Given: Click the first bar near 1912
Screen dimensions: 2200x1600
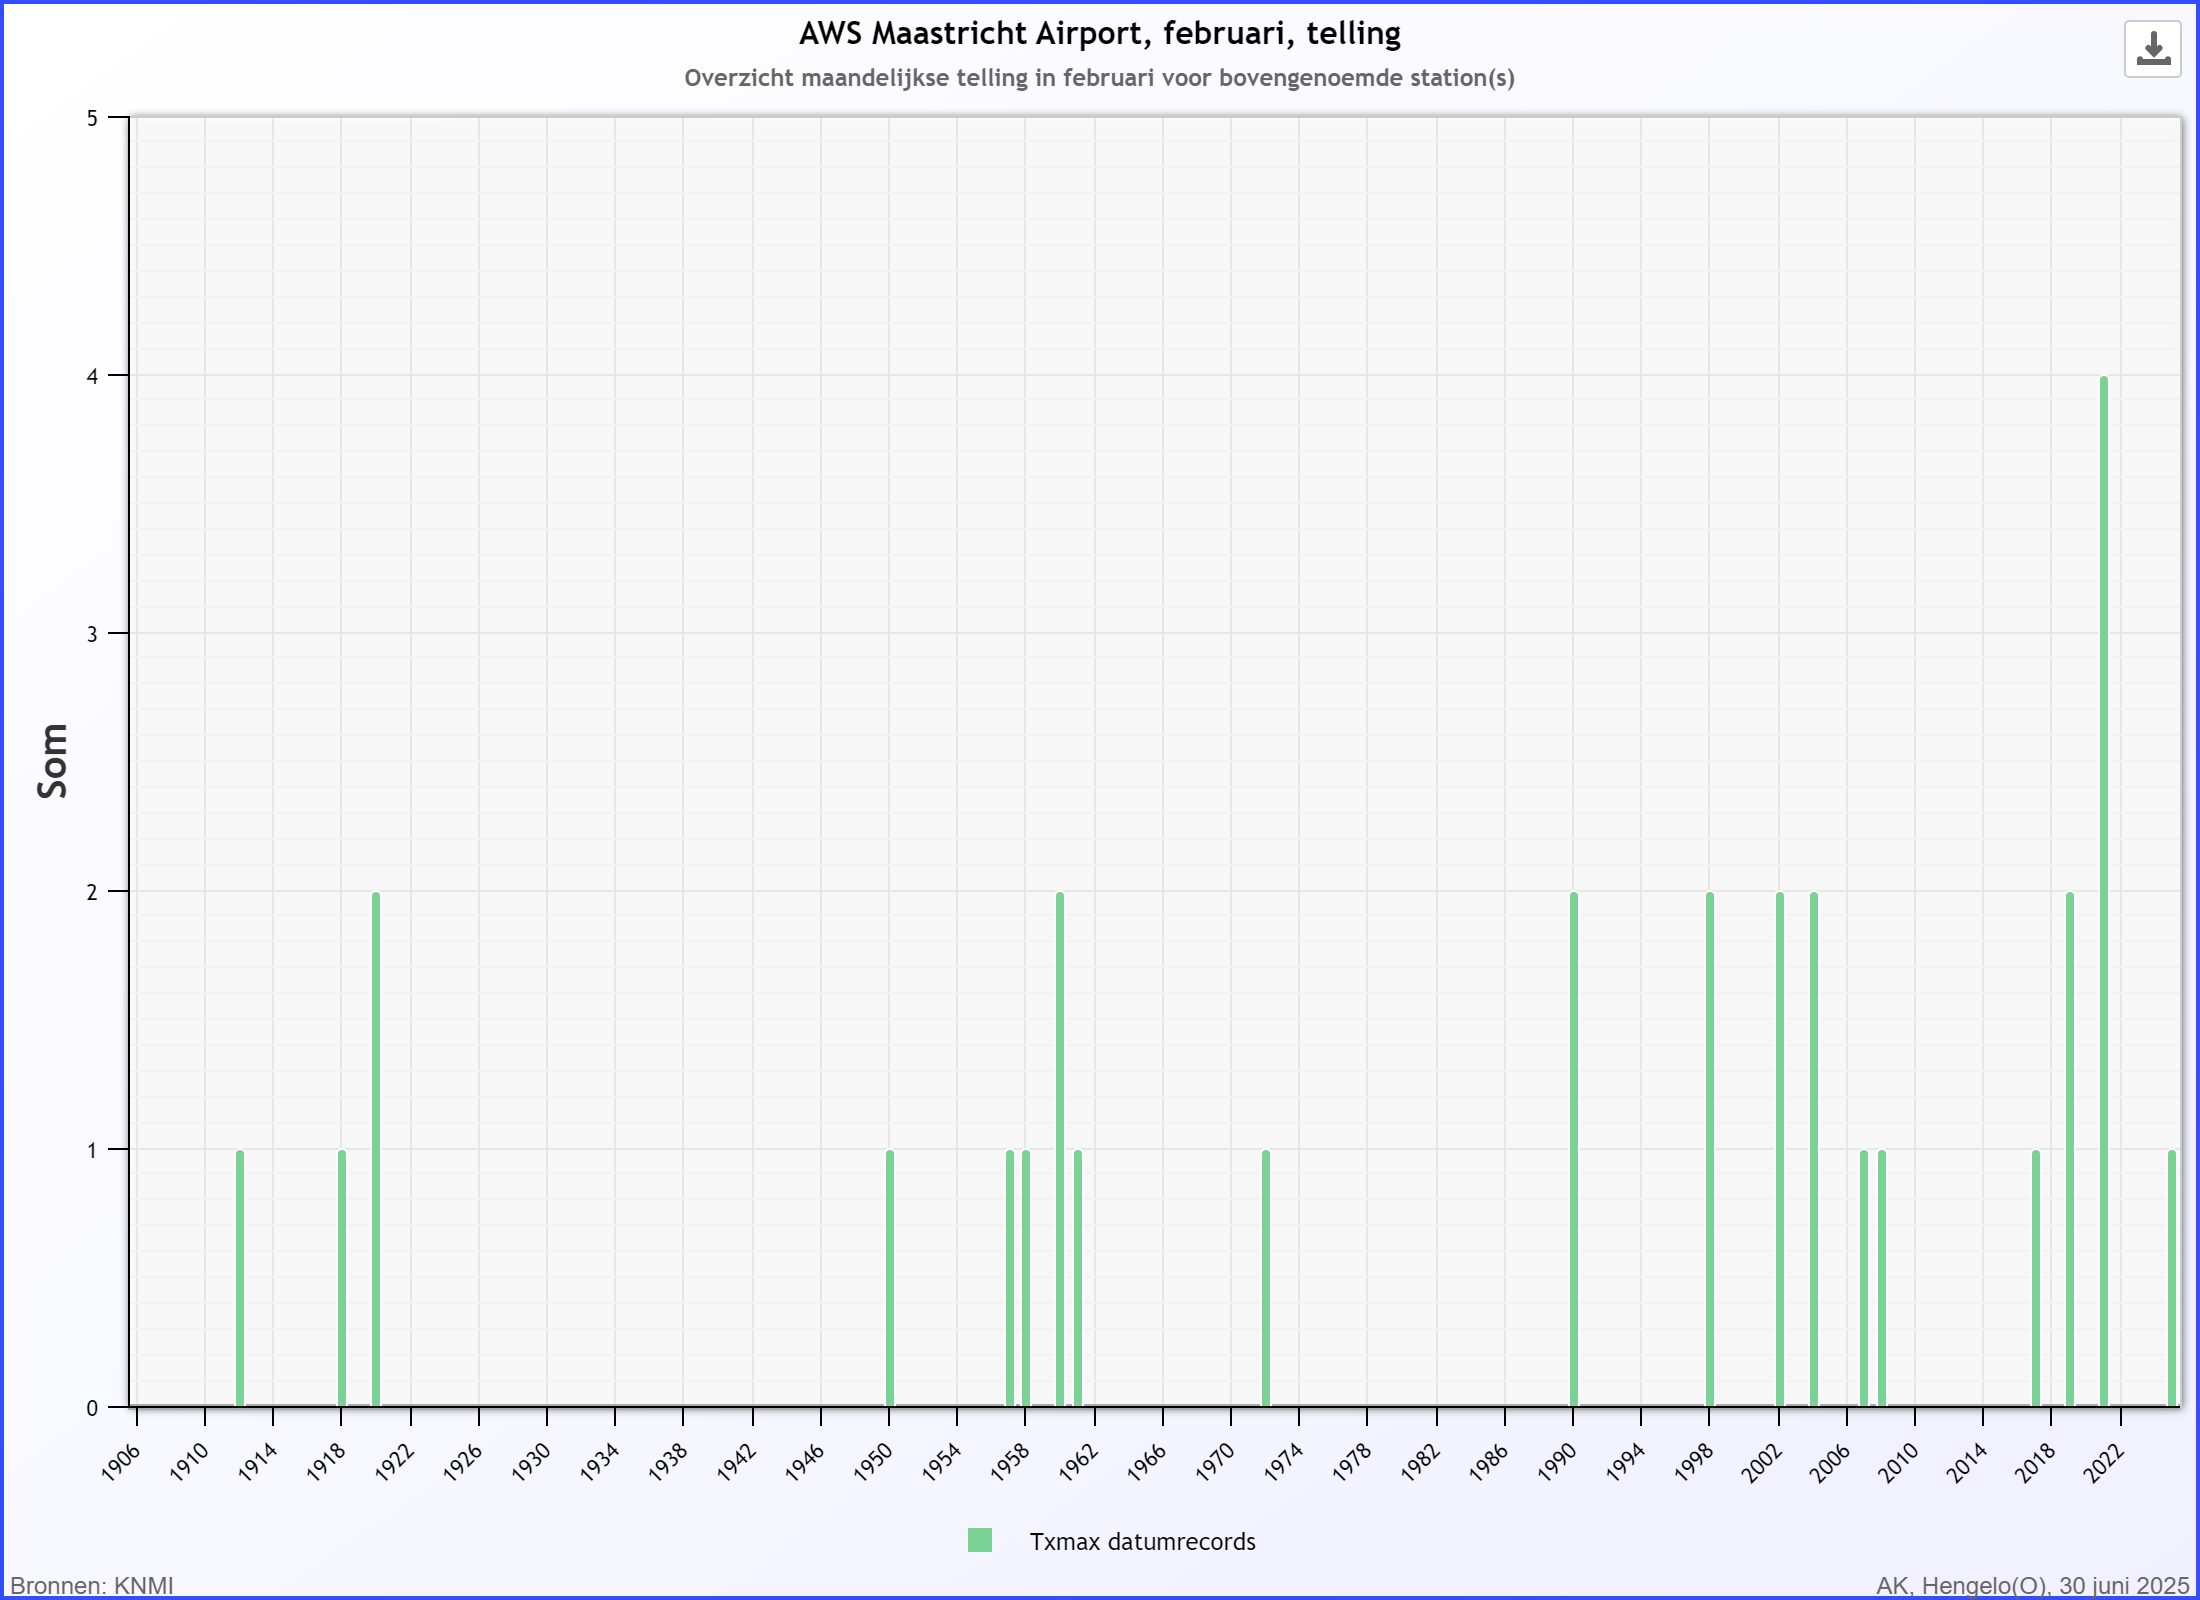Looking at the screenshot, I should (240, 1278).
